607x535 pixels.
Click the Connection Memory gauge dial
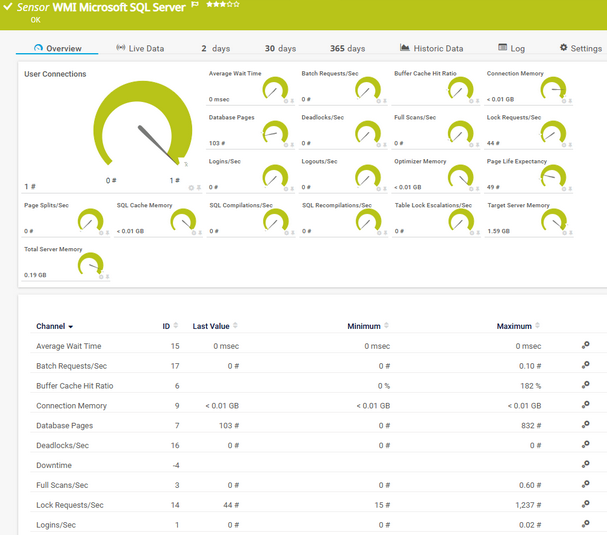click(x=553, y=89)
